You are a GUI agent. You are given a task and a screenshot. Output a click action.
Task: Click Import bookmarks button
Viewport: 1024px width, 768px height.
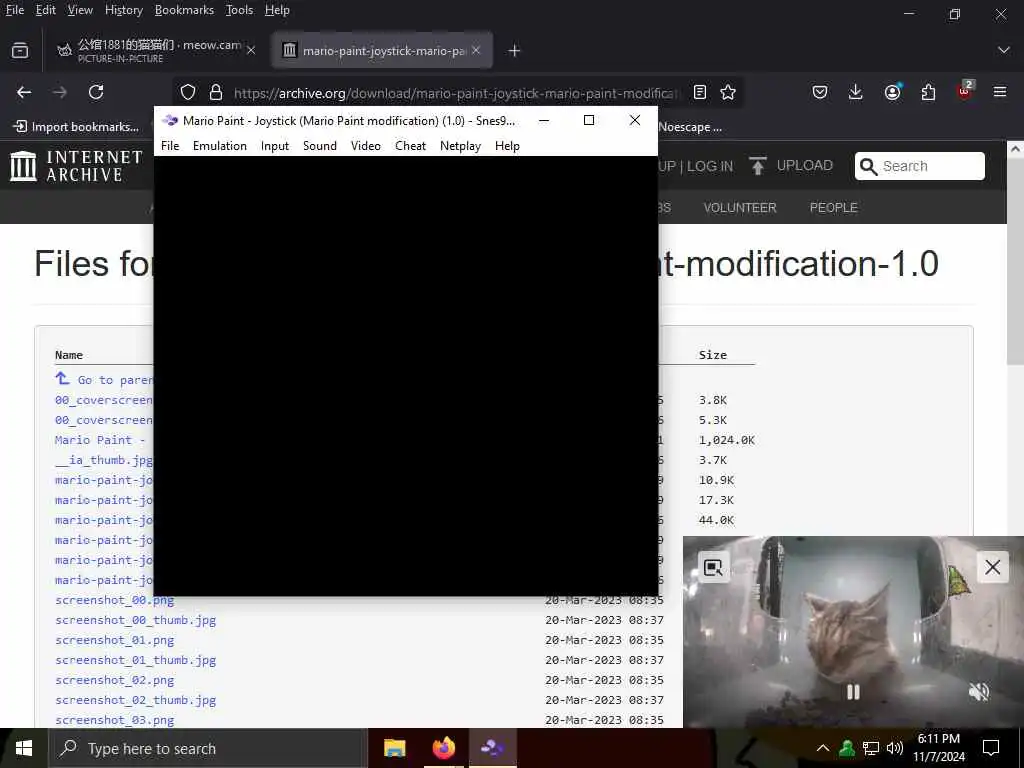pos(76,127)
